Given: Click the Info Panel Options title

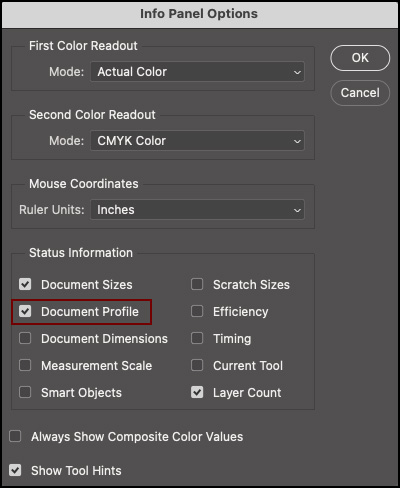Looking at the screenshot, I should click(x=199, y=14).
